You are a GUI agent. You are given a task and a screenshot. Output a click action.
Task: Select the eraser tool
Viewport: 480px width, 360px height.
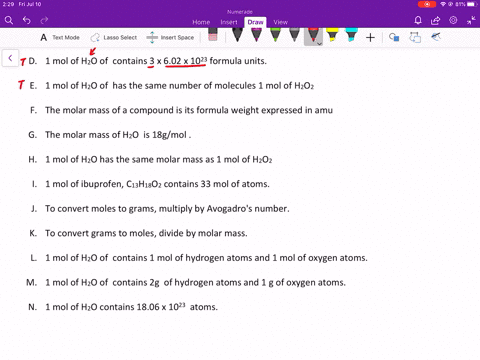tap(213, 35)
